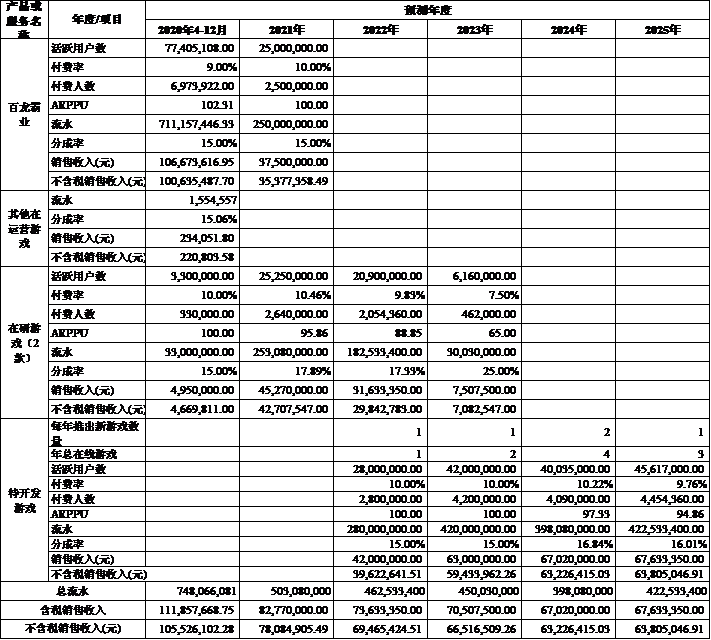Select the 180,000.00 cell in the third section
The width and height of the screenshot is (711, 640).
coord(197,314)
